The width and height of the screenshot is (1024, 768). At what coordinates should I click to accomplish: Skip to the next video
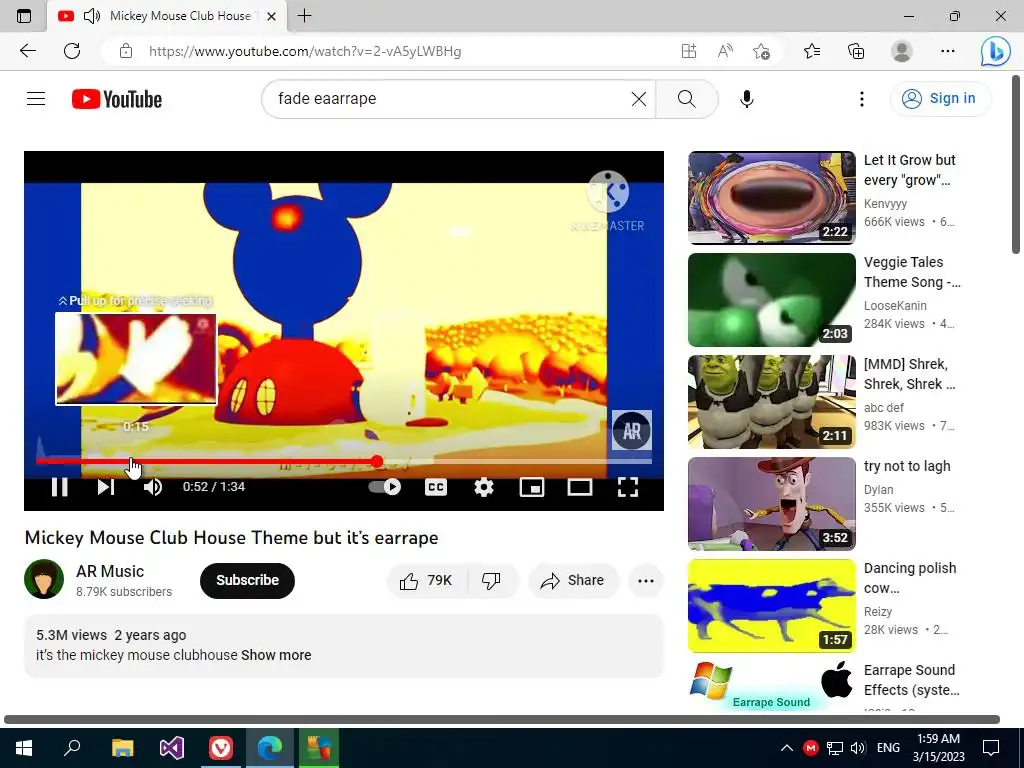pyautogui.click(x=106, y=487)
